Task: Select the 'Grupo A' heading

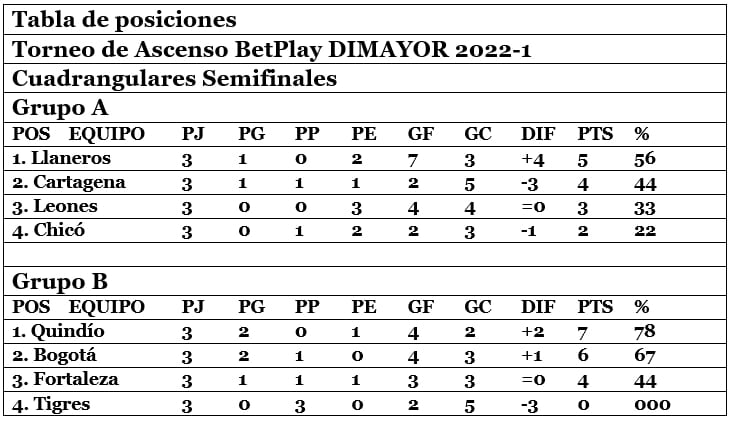Action: click(x=59, y=107)
